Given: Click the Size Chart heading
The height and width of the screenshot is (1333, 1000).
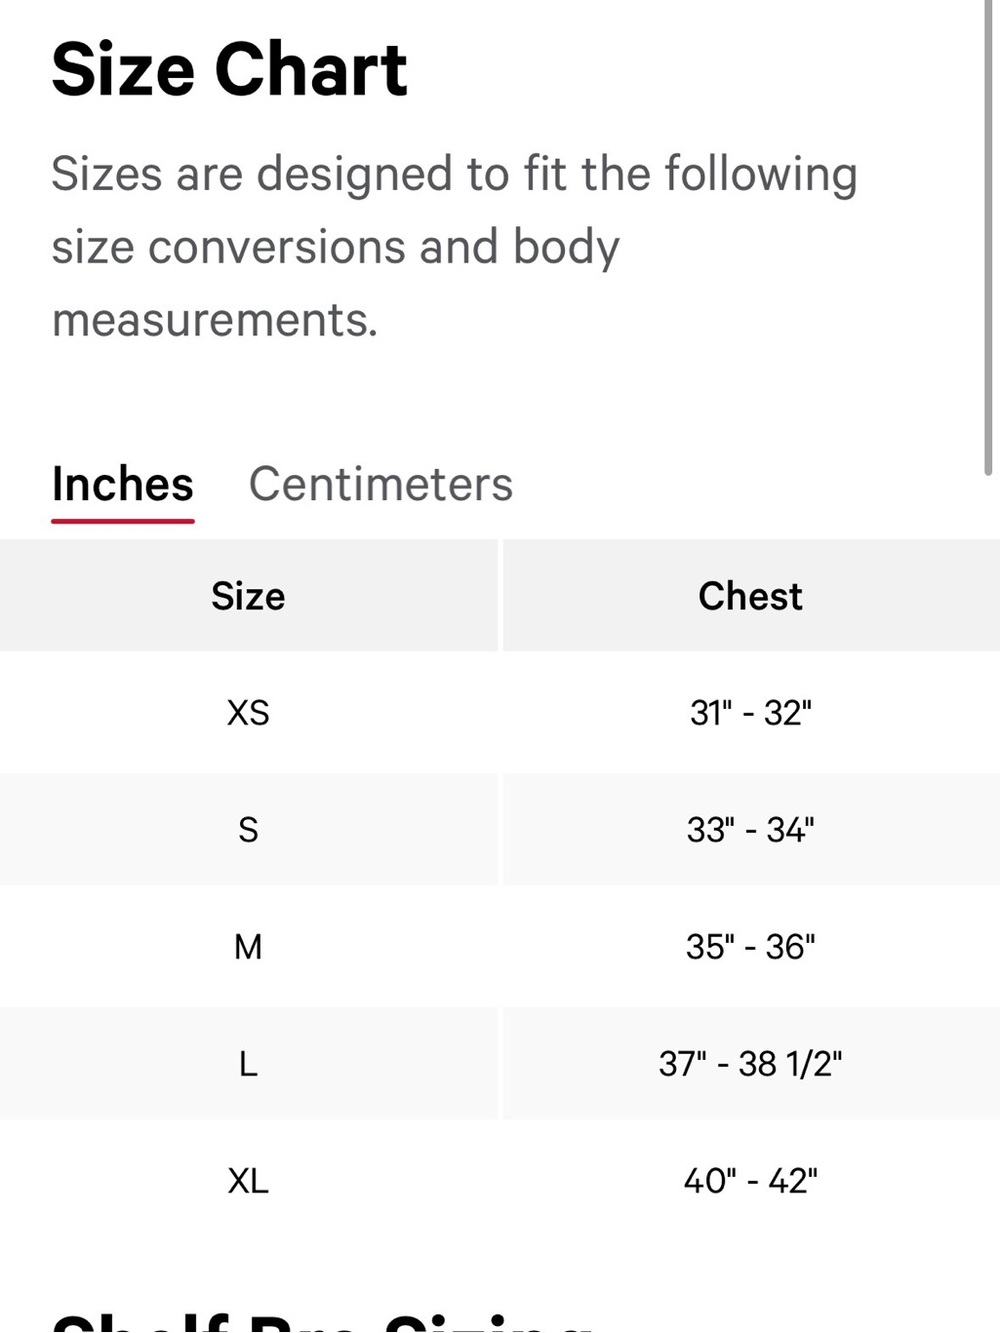Looking at the screenshot, I should [229, 70].
